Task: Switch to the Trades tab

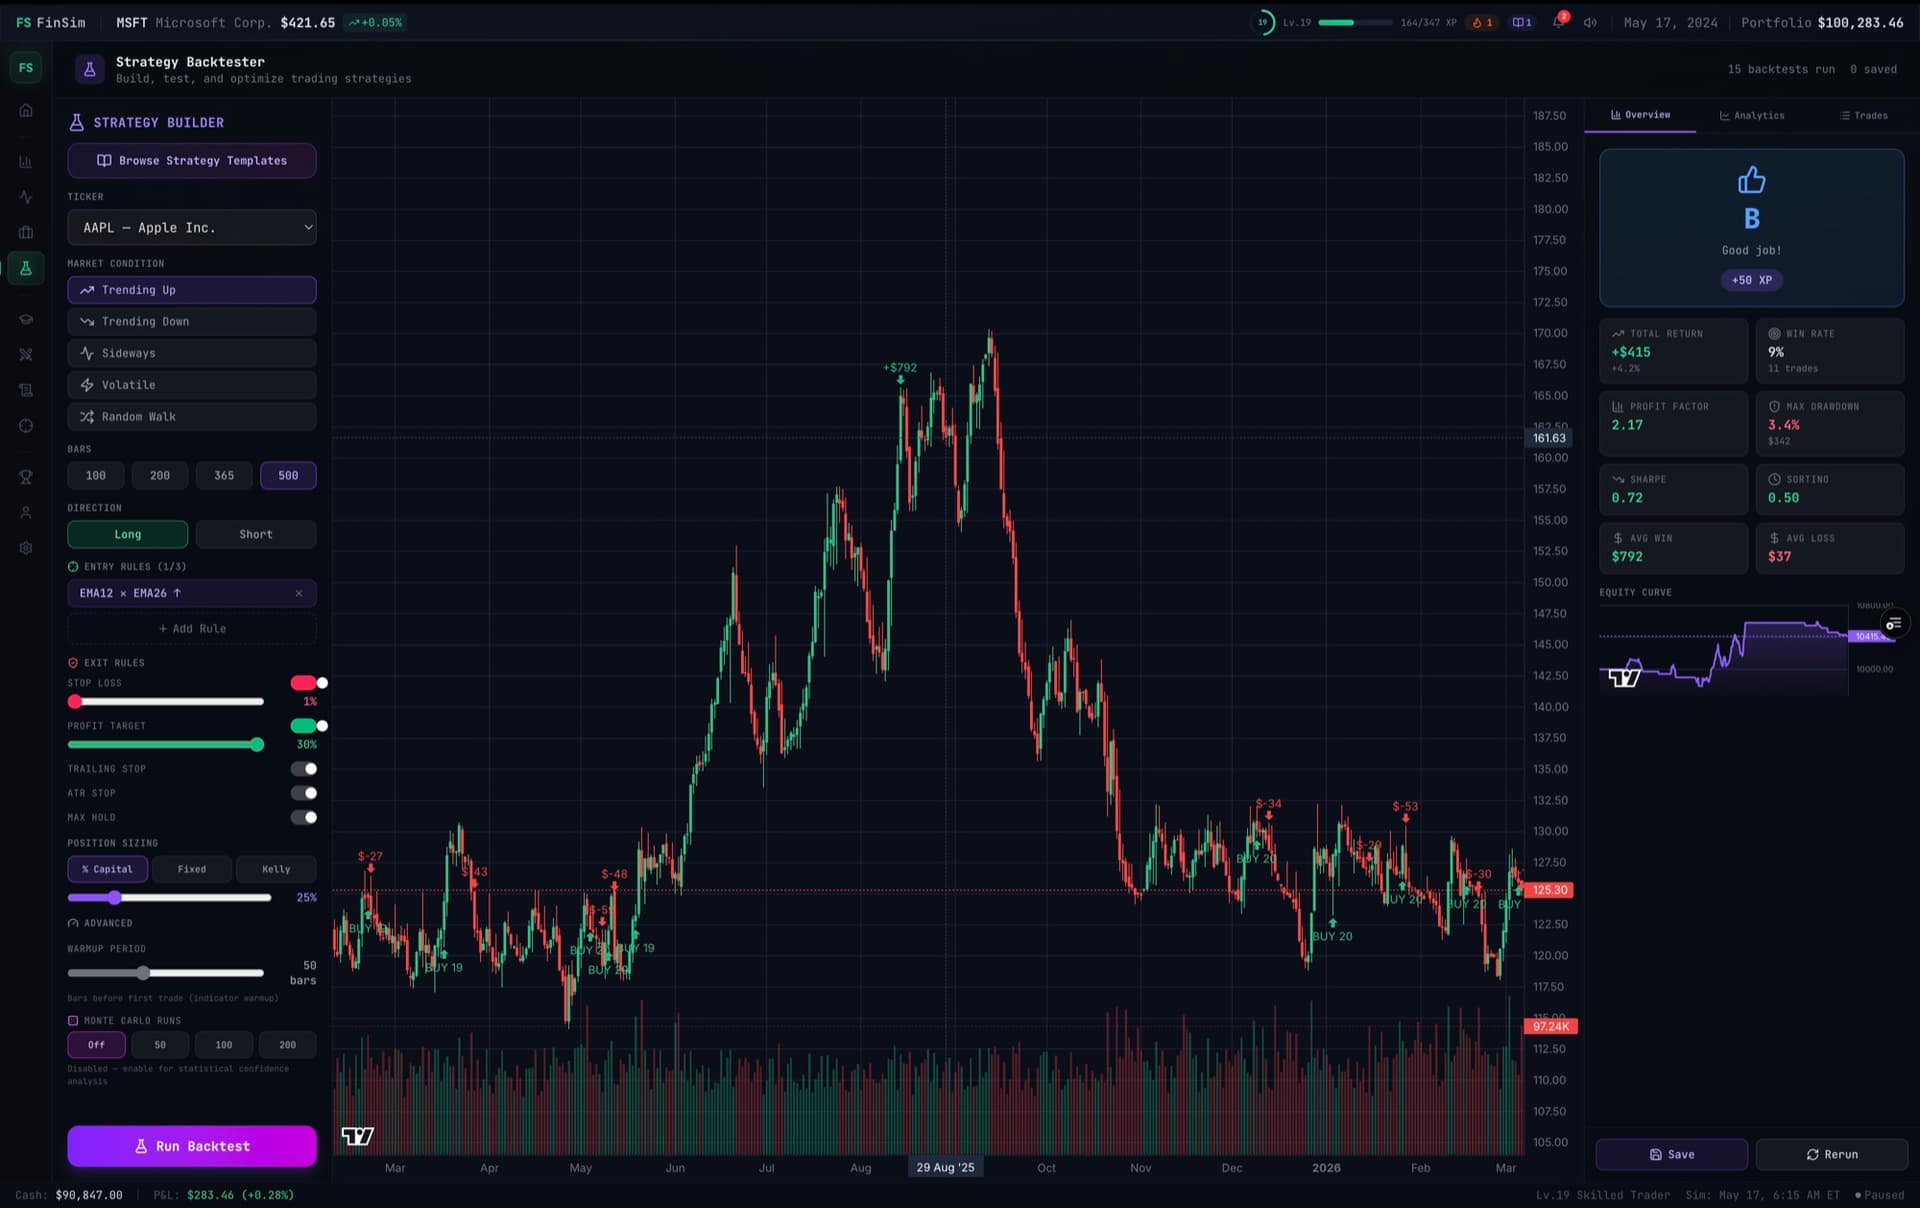Action: tap(1864, 115)
